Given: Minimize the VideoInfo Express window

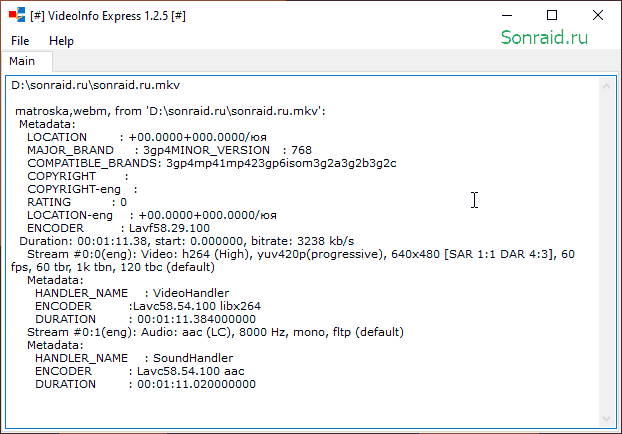Looking at the screenshot, I should [x=507, y=15].
